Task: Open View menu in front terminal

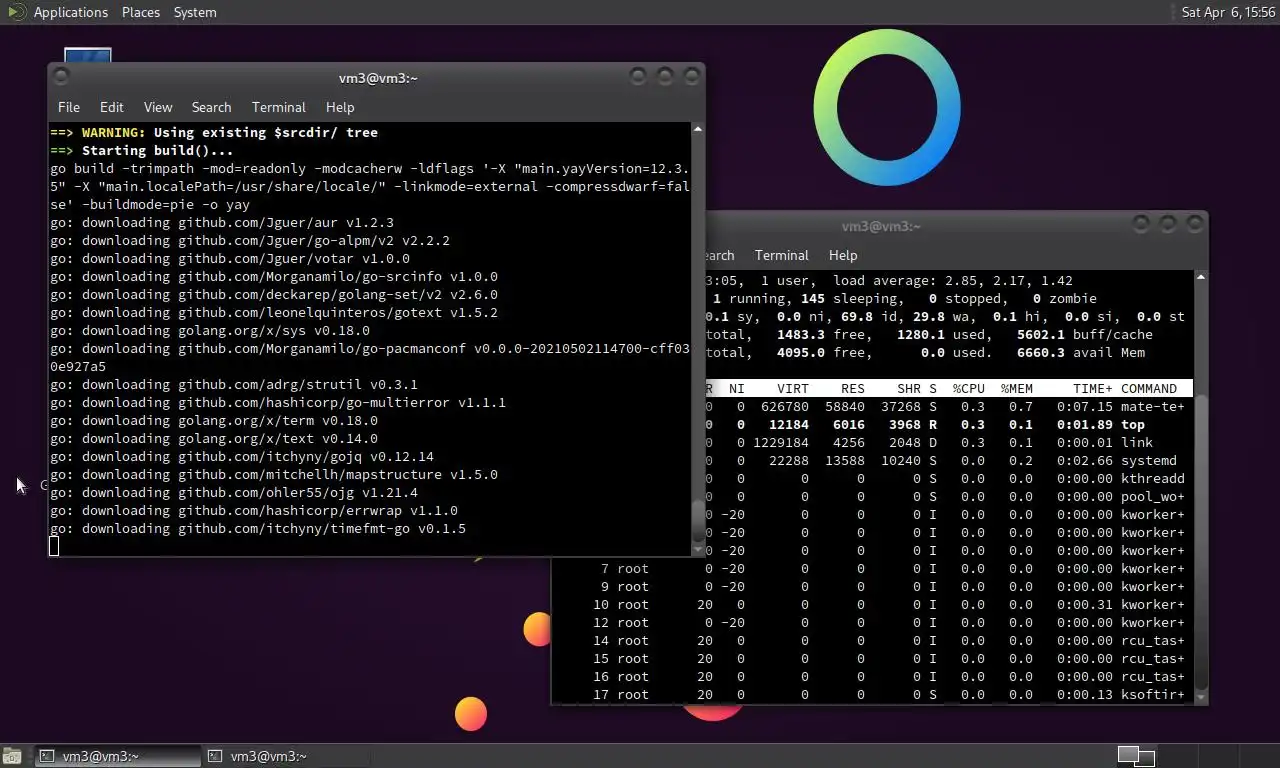Action: coord(158,107)
